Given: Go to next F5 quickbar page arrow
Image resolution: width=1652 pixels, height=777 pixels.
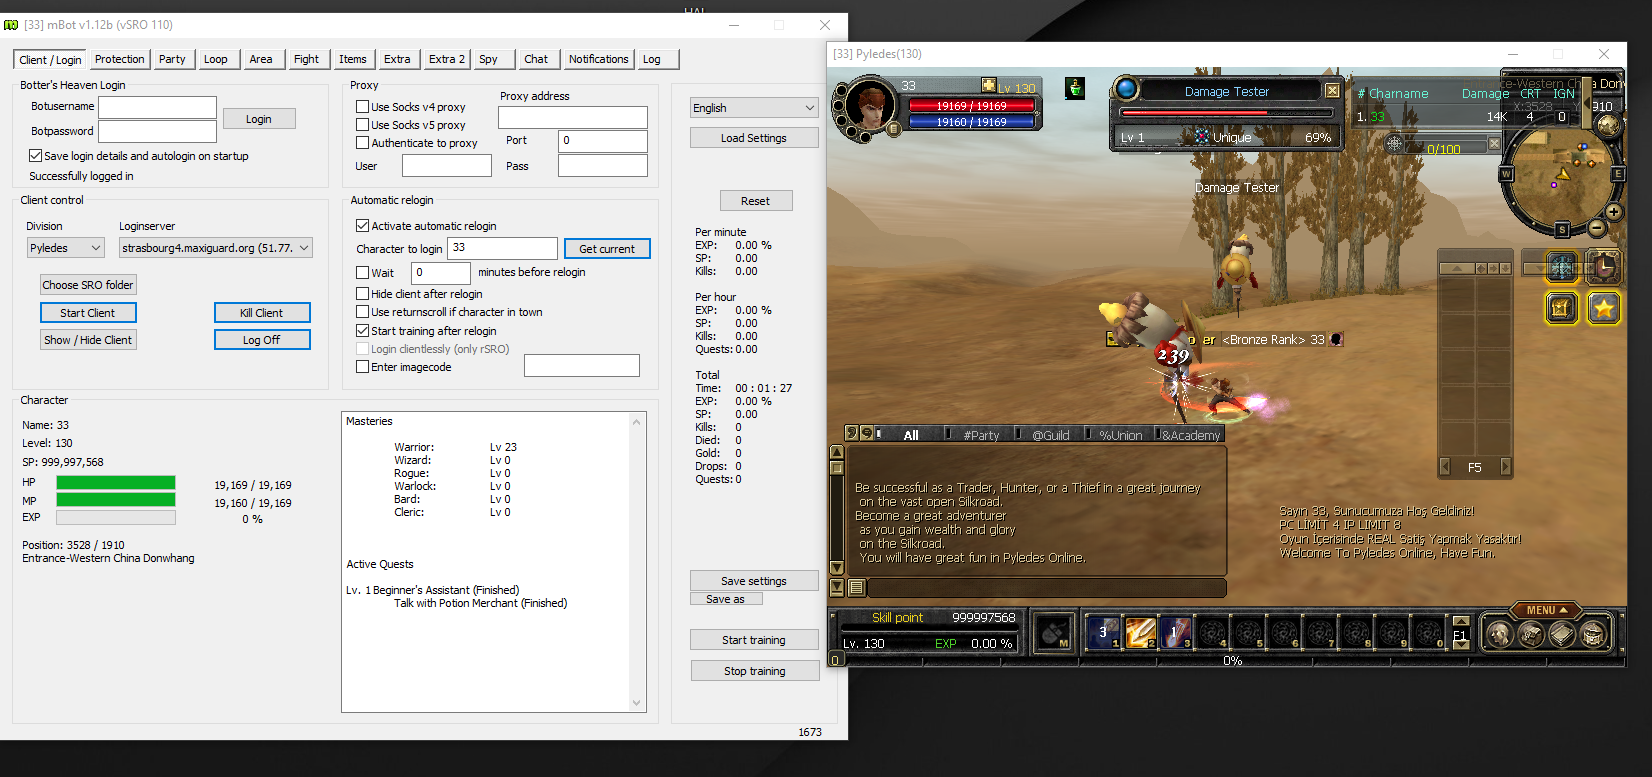Looking at the screenshot, I should pos(1506,467).
